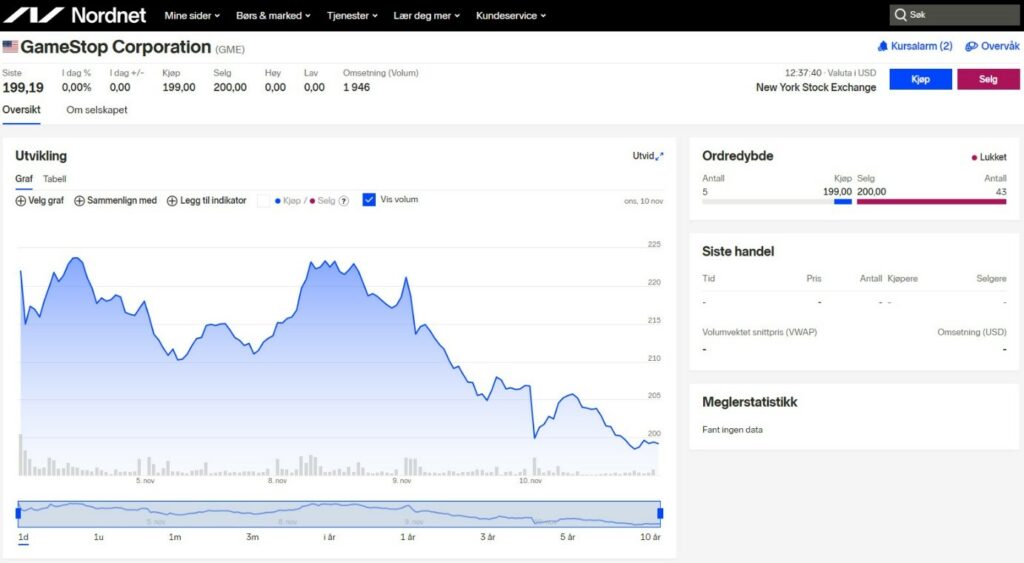
Task: Click the Kjøp/Selg help question mark
Action: [344, 201]
